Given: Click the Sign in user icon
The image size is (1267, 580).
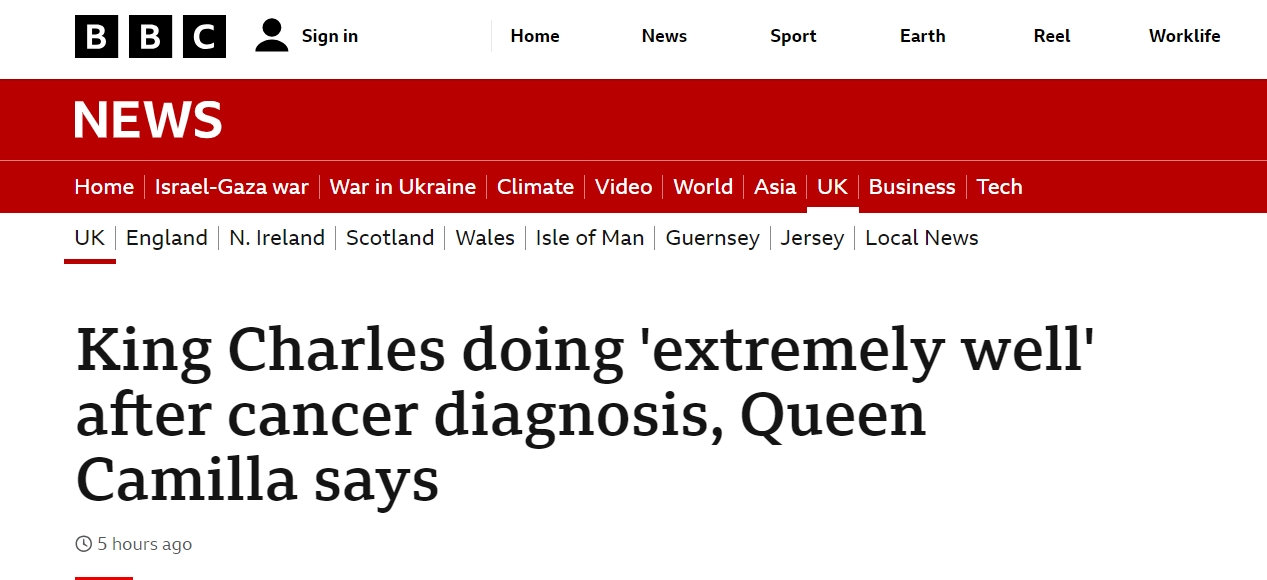Looking at the screenshot, I should point(271,36).
